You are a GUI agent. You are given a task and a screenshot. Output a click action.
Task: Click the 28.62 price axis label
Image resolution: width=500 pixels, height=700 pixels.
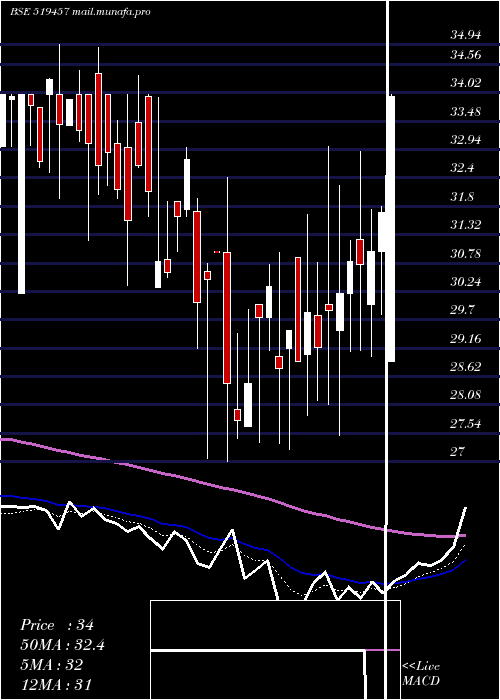(466, 367)
